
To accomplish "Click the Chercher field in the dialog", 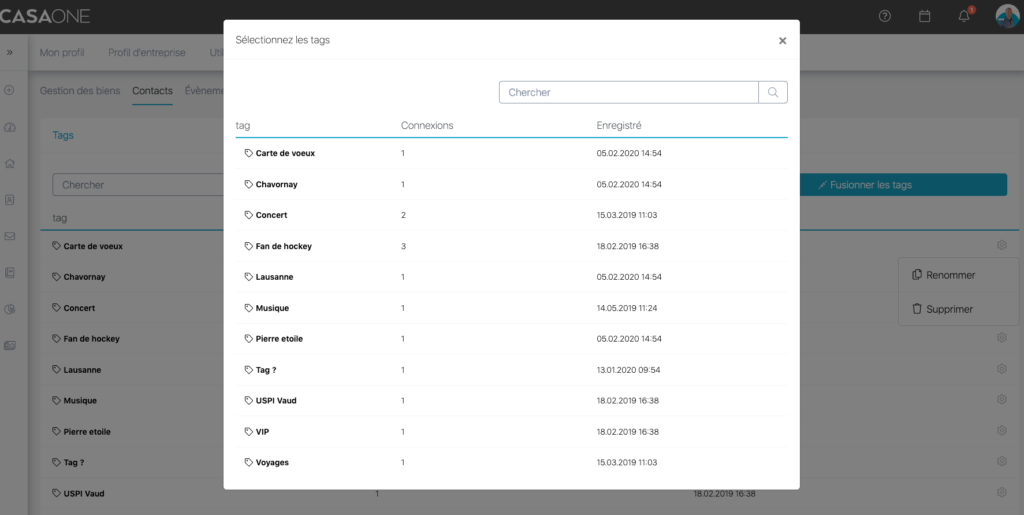I will [628, 92].
